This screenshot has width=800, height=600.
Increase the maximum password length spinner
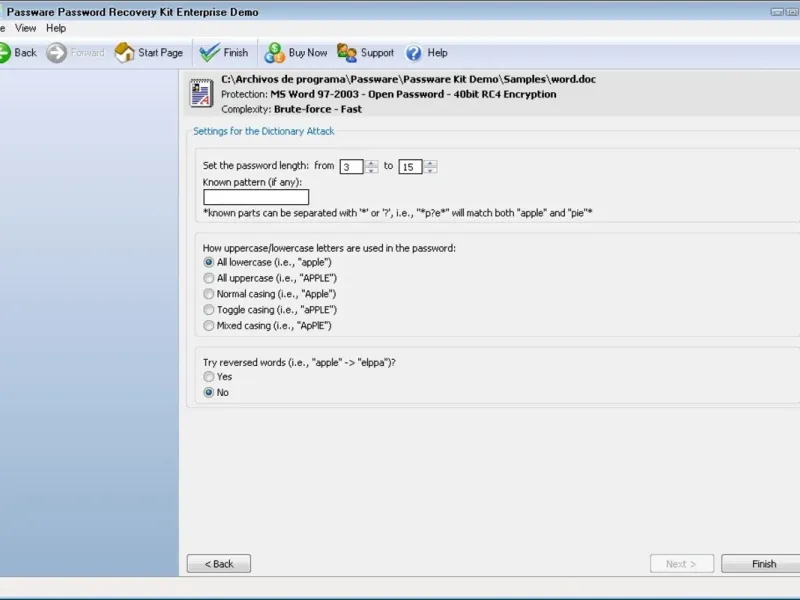pyautogui.click(x=430, y=163)
